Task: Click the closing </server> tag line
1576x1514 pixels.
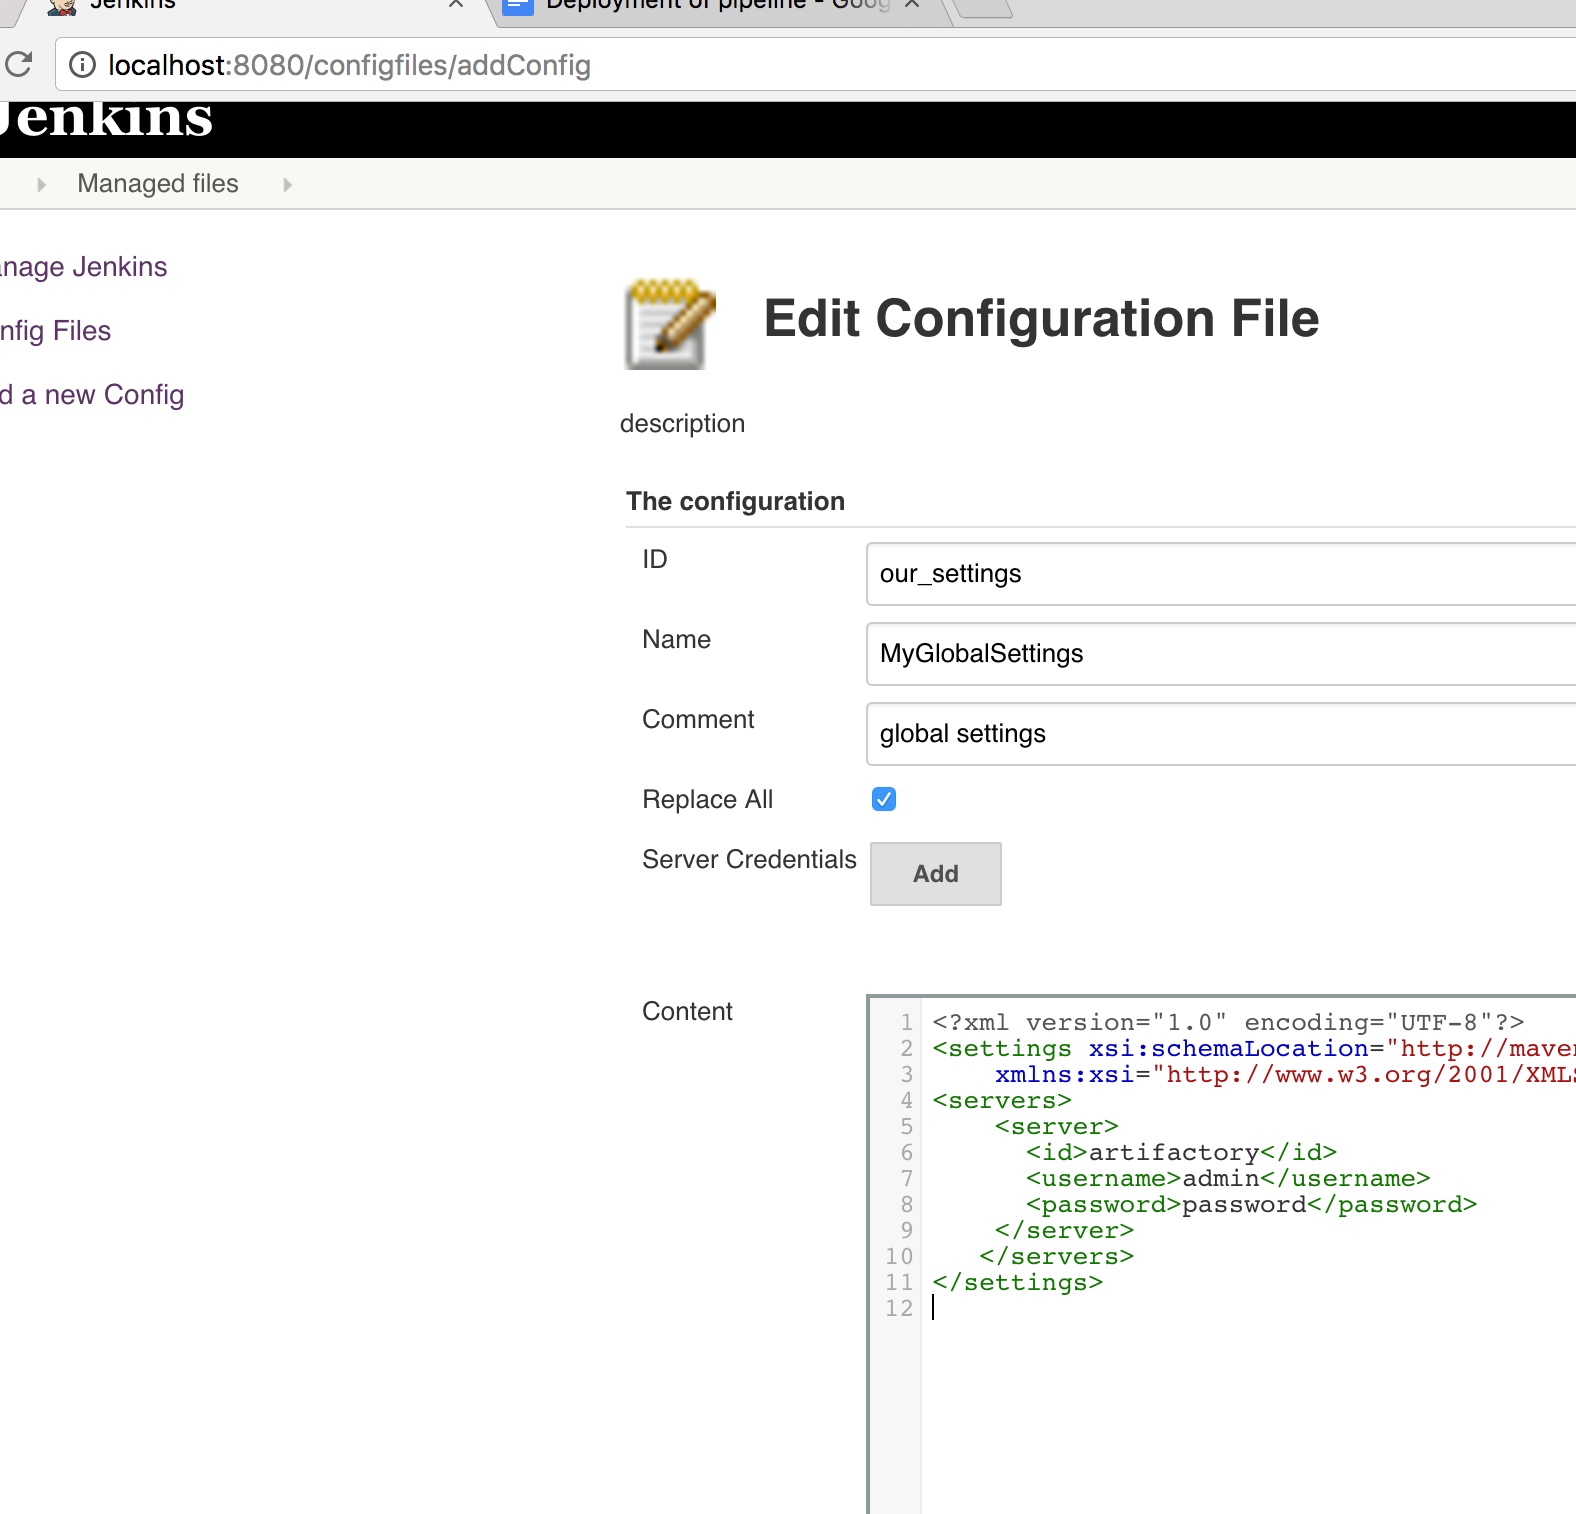Action: pyautogui.click(x=1064, y=1230)
